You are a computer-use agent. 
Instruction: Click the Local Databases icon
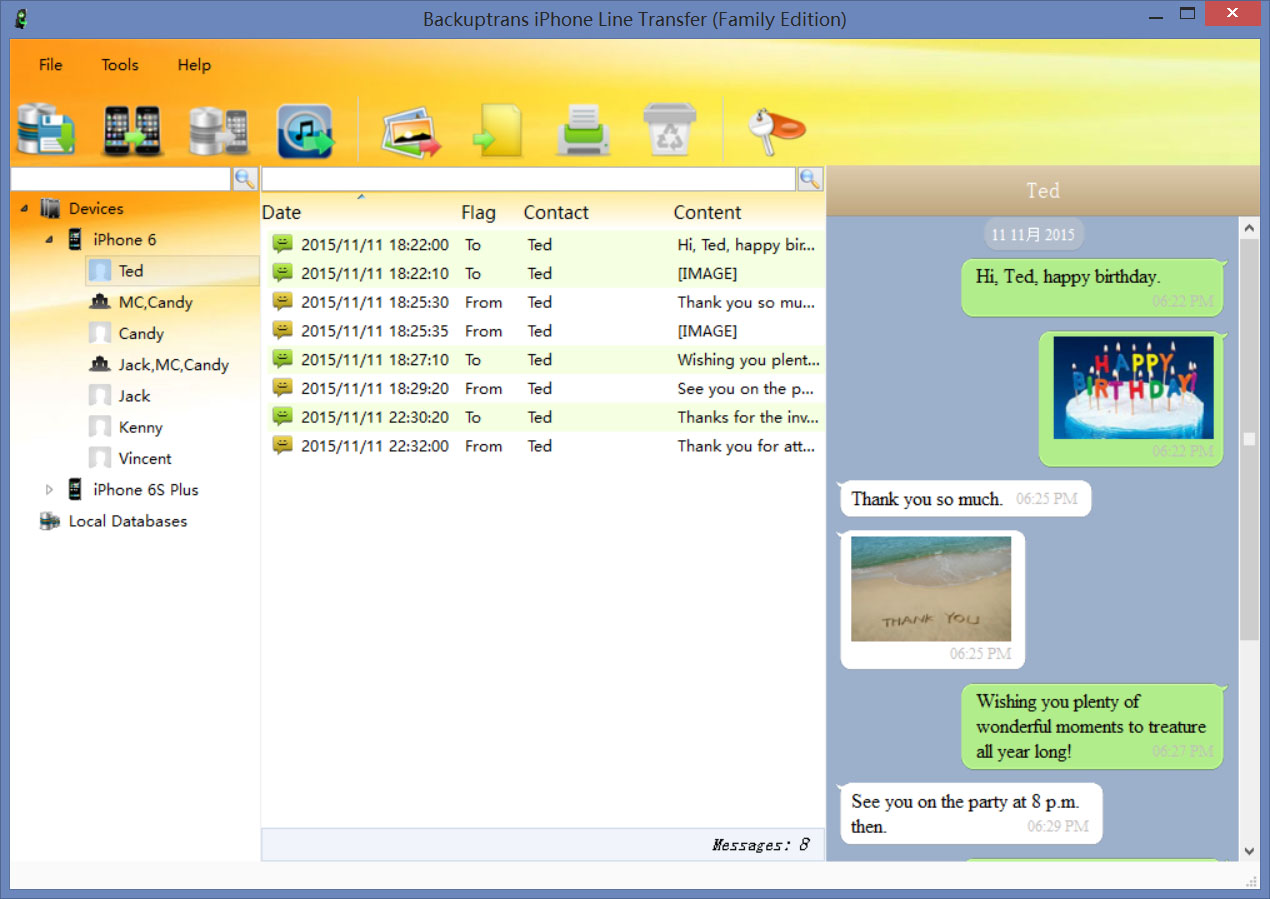[50, 521]
